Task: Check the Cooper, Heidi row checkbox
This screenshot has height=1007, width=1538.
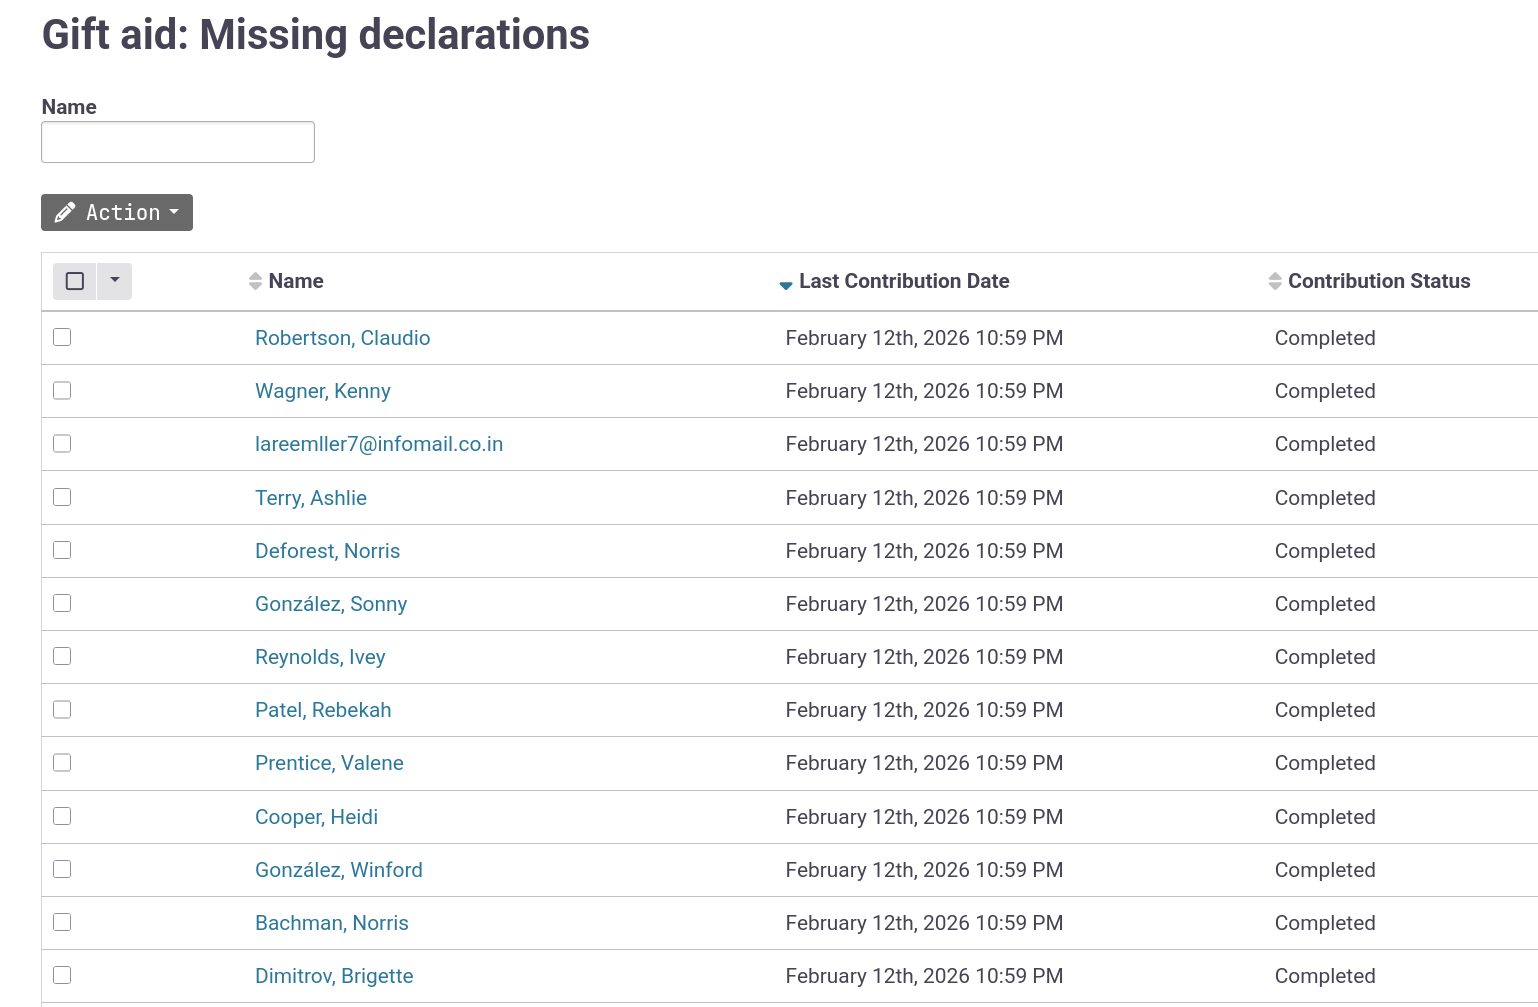Action: tap(62, 816)
